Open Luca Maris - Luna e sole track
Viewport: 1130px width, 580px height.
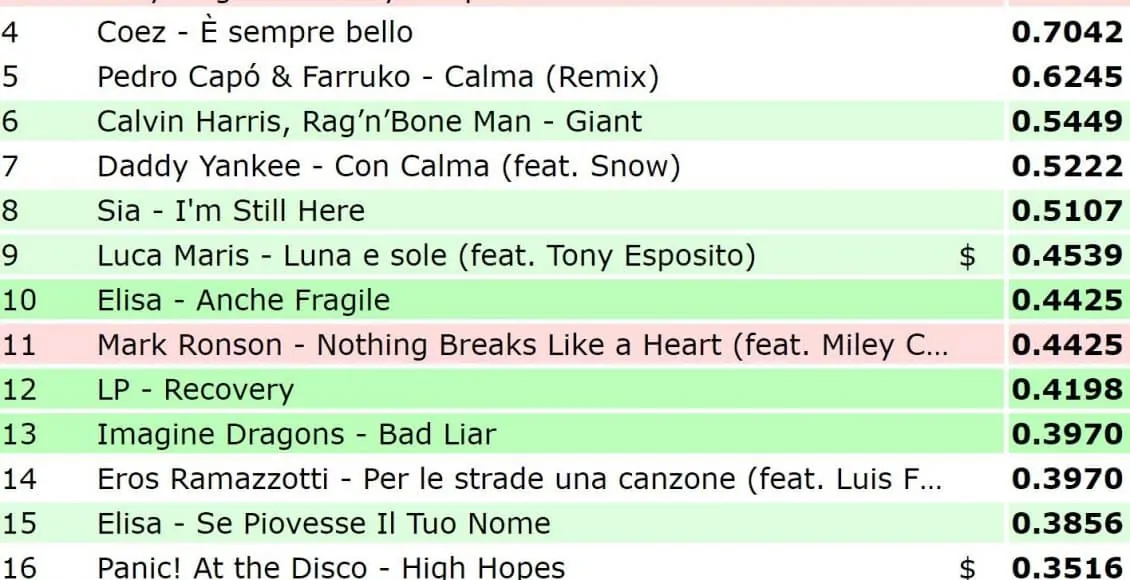[x=425, y=256]
